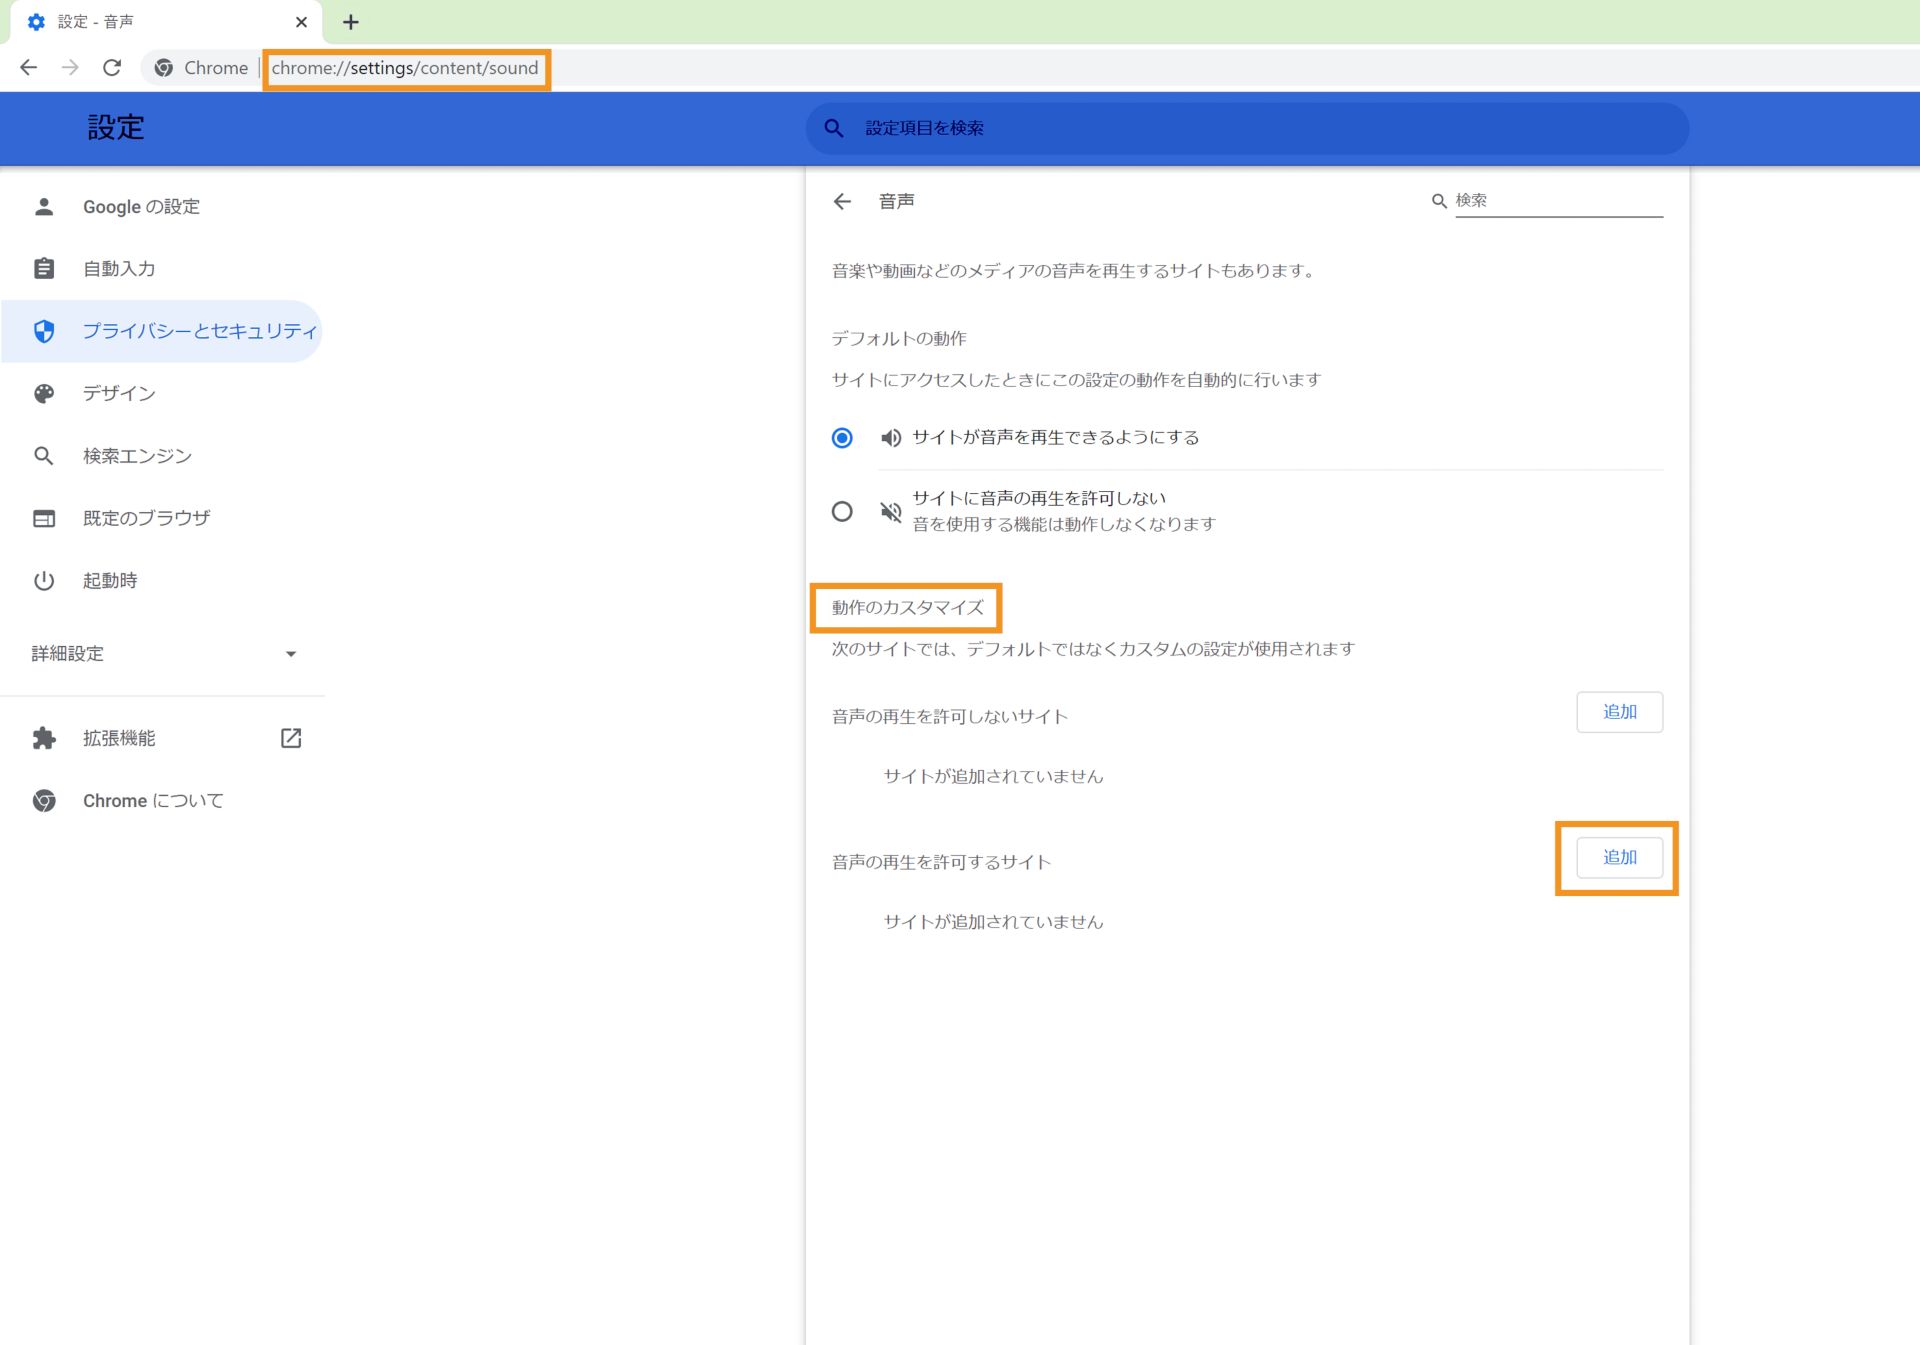
Task: Select サイトが音声を再生できるようにする radio button
Action: pos(841,437)
